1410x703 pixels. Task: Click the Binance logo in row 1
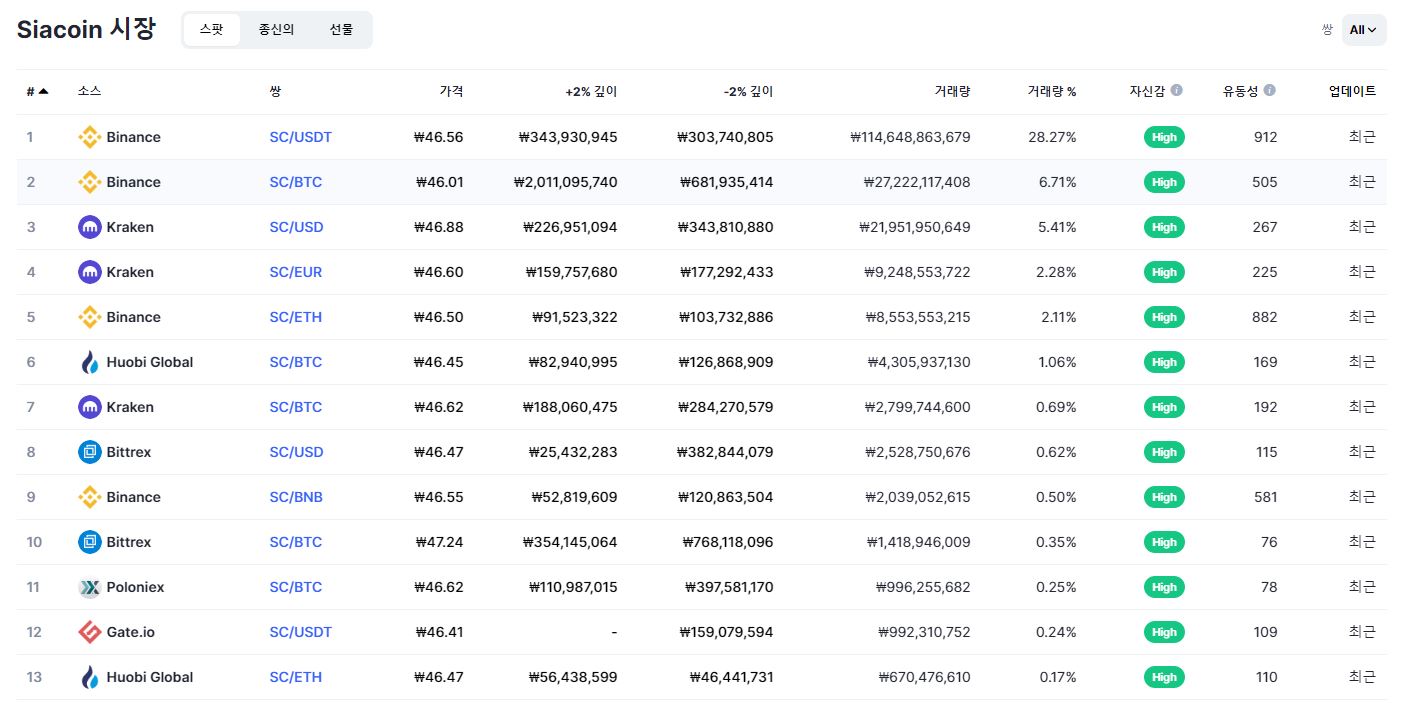[x=90, y=137]
